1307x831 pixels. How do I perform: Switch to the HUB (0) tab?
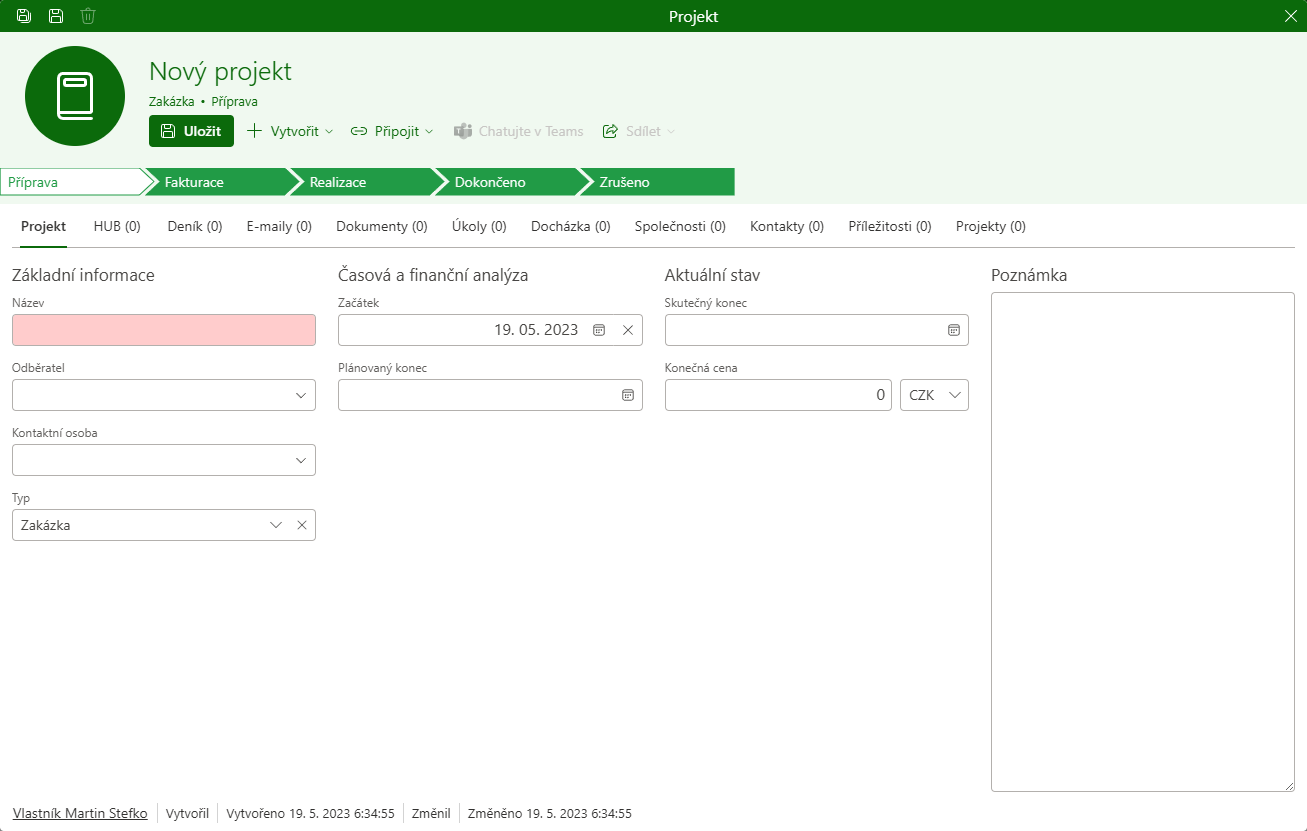point(117,227)
